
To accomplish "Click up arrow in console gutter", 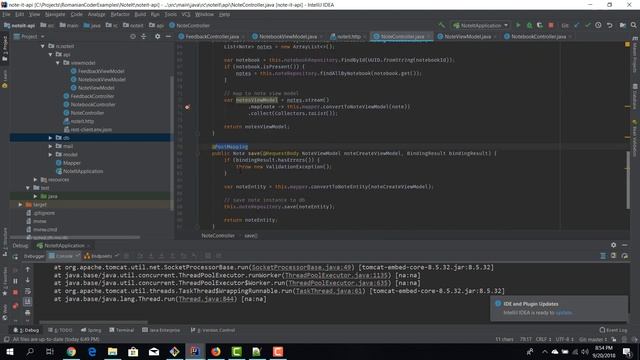I will 27,269.
